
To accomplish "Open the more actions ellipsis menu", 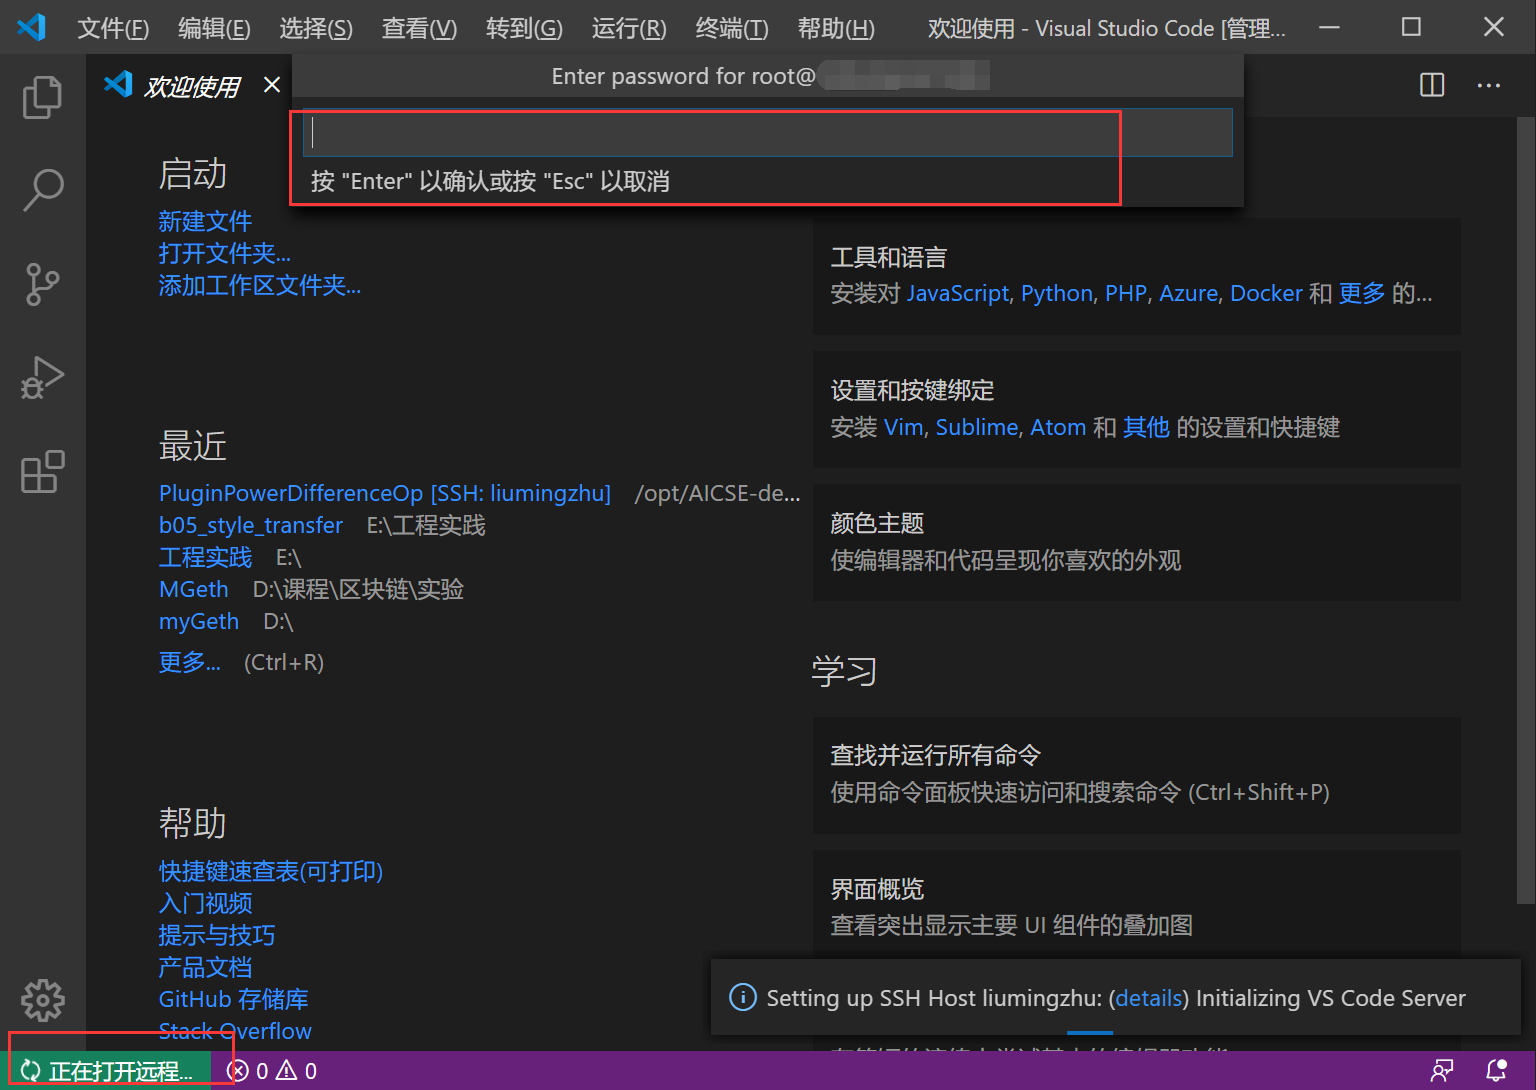I will 1489,85.
